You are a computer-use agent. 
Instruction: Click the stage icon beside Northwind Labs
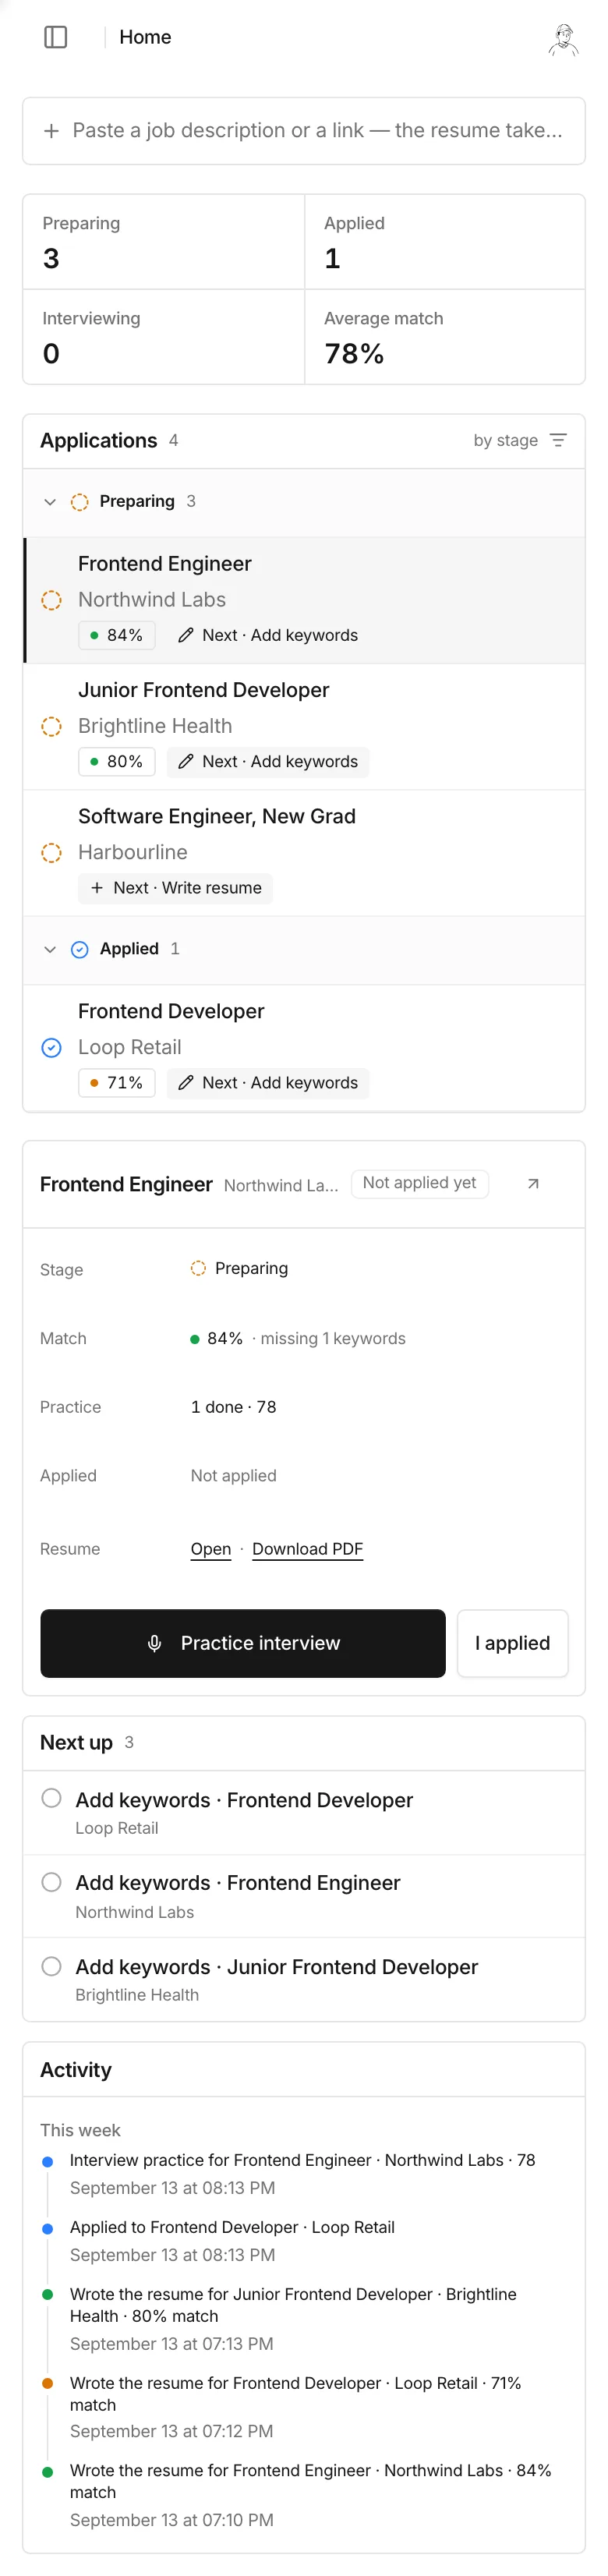51,600
